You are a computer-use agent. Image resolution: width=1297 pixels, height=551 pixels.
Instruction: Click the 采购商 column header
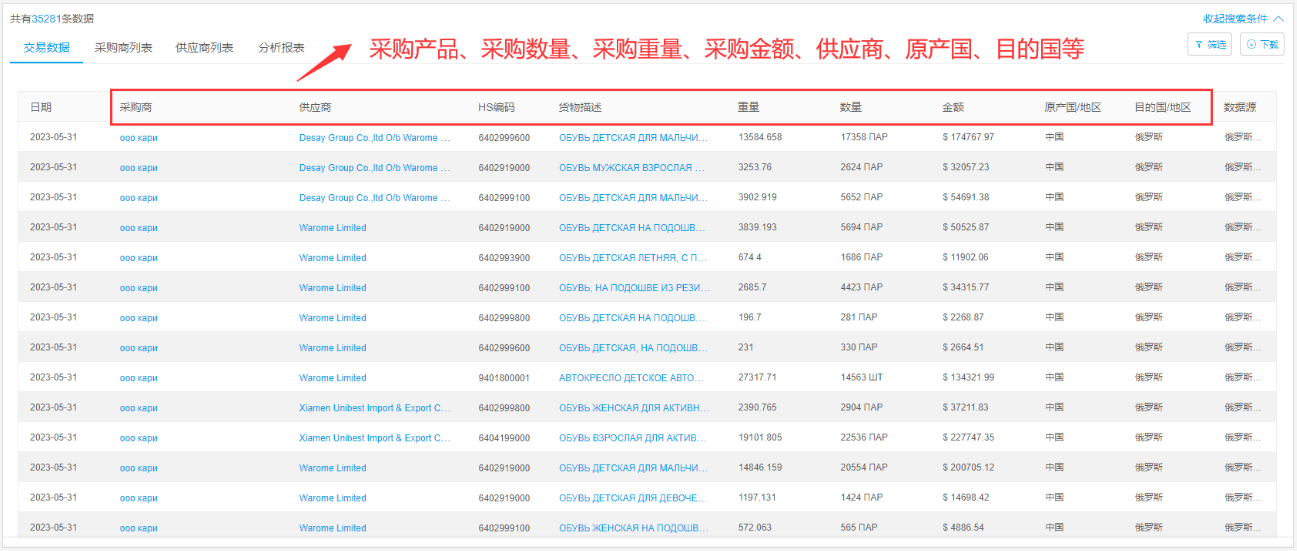coord(136,107)
